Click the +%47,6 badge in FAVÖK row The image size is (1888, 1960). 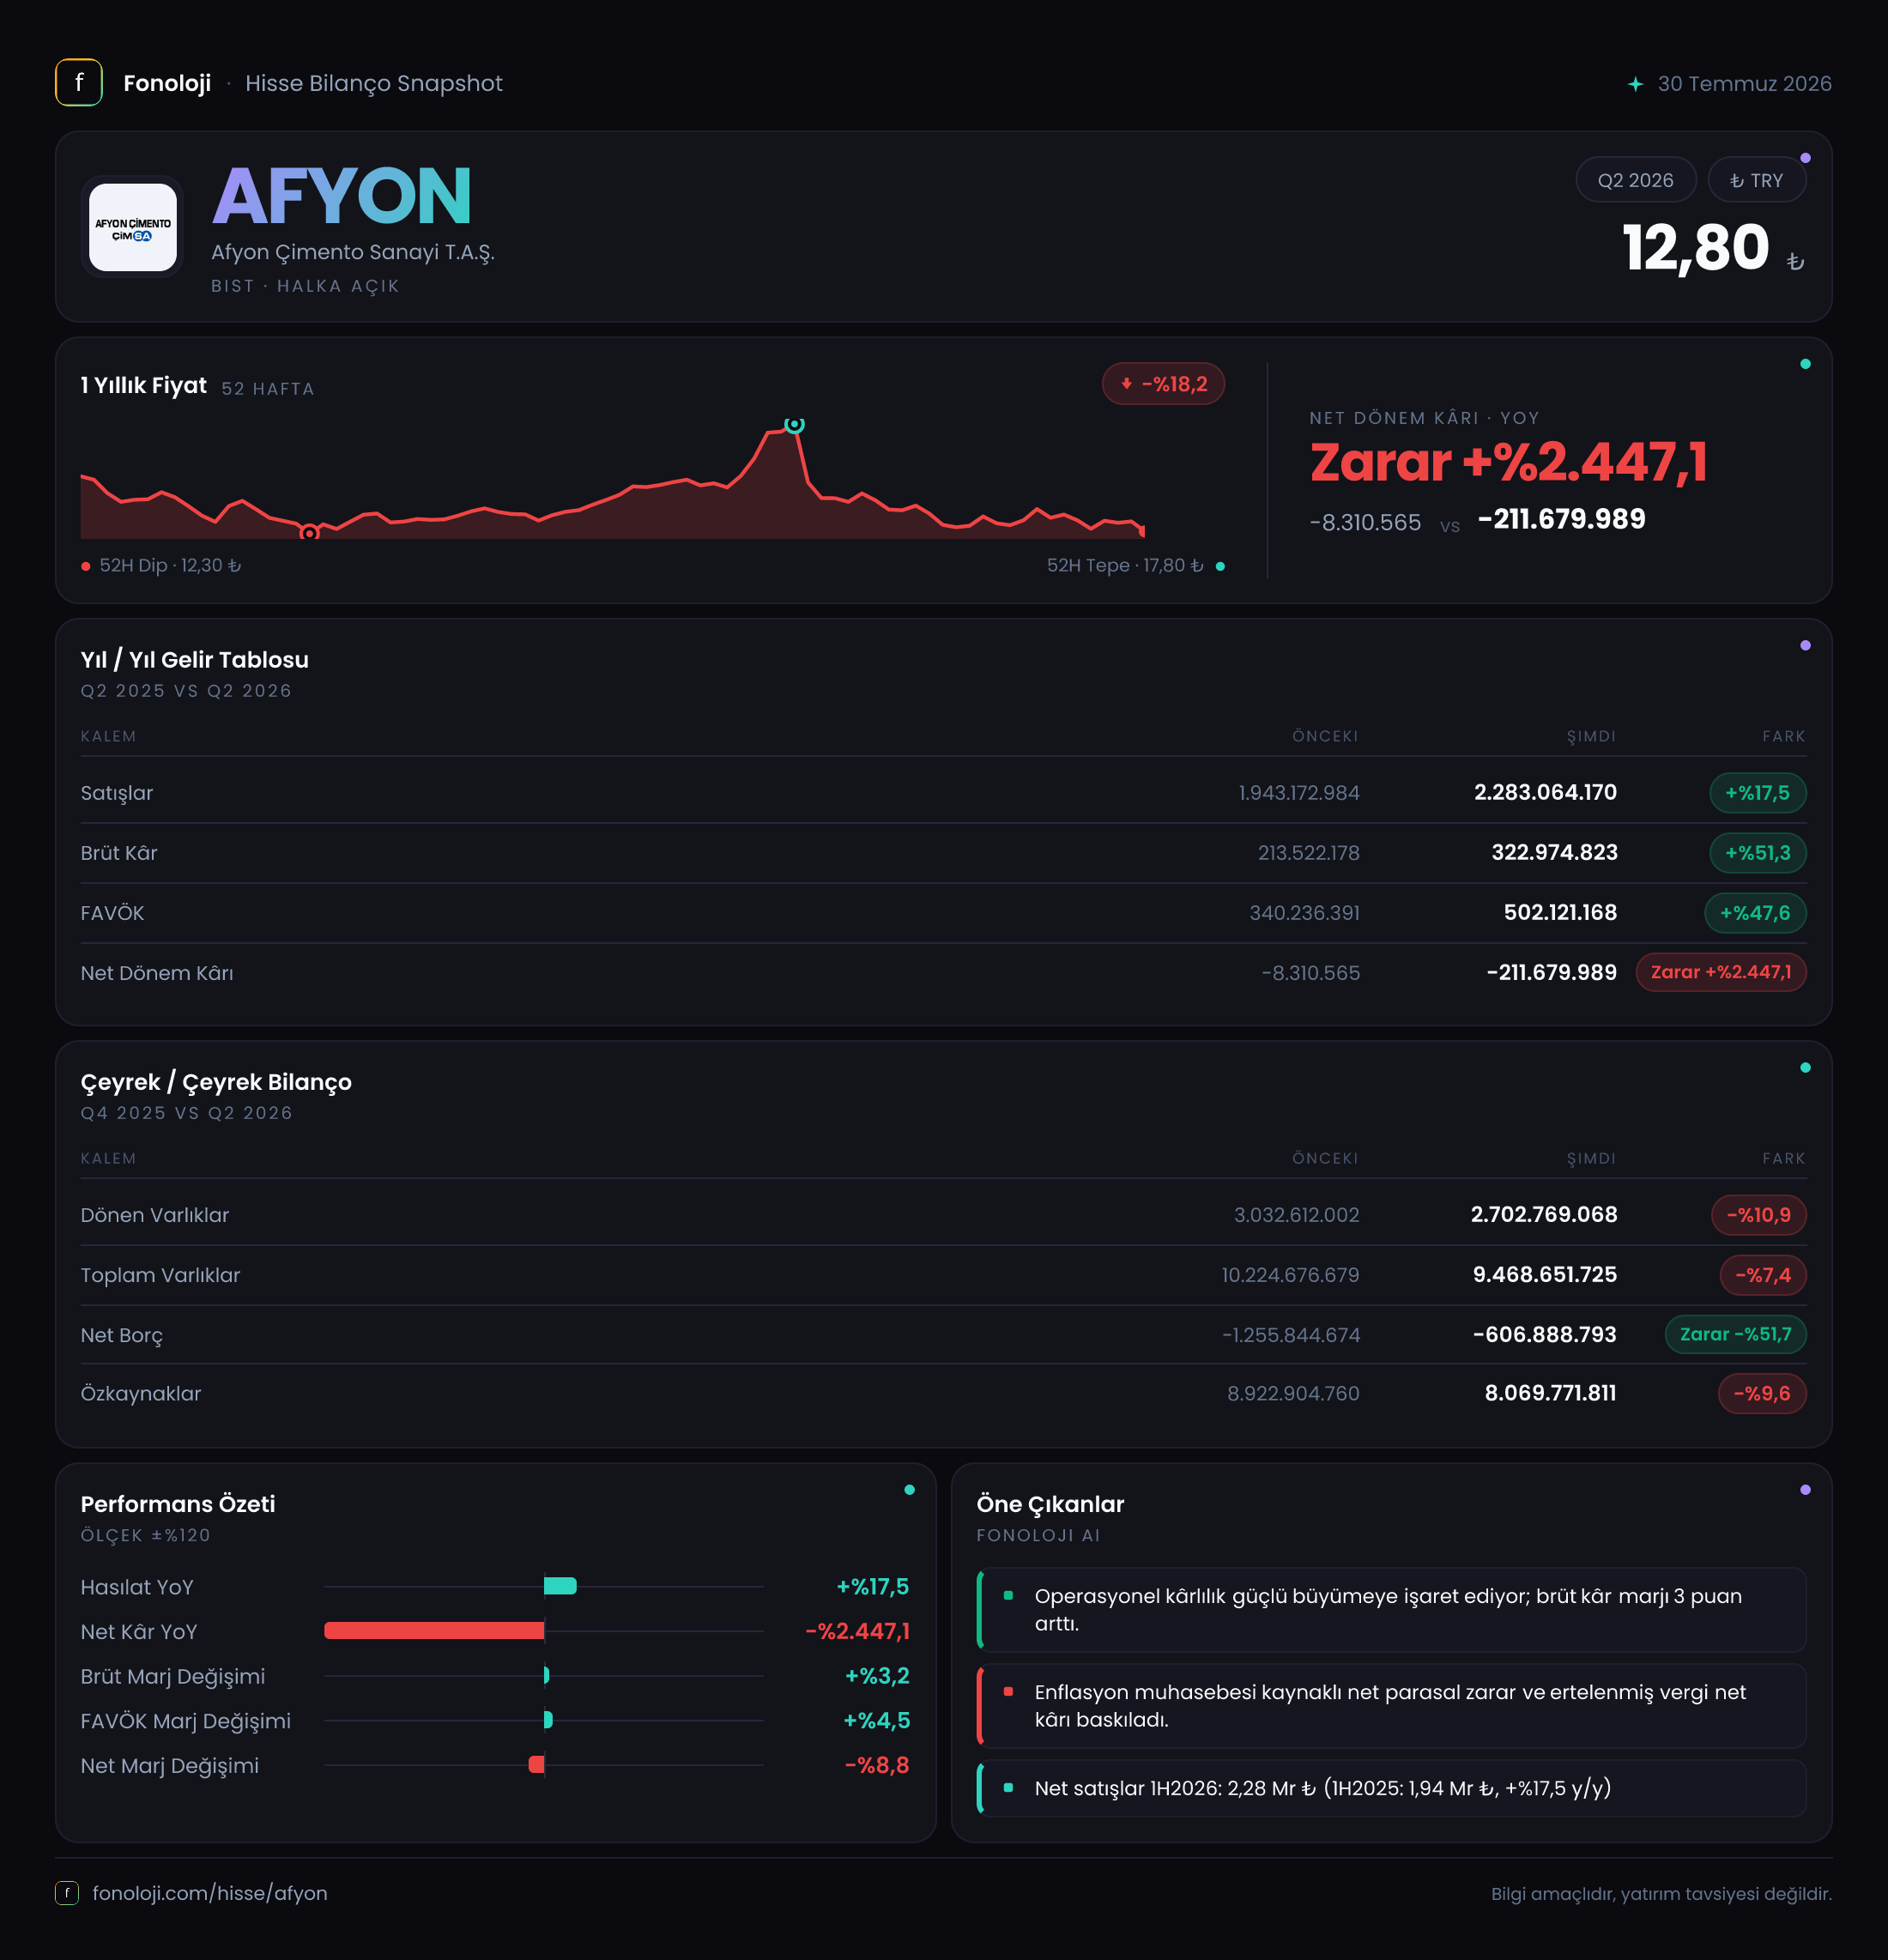(x=1755, y=913)
